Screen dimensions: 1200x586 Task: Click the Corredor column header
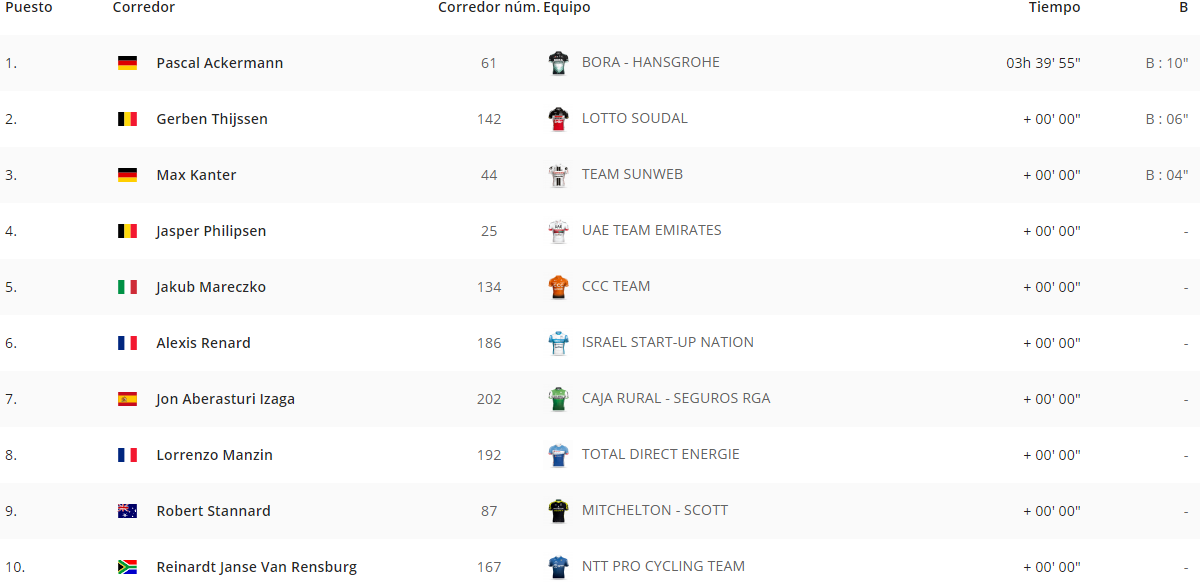coord(144,7)
